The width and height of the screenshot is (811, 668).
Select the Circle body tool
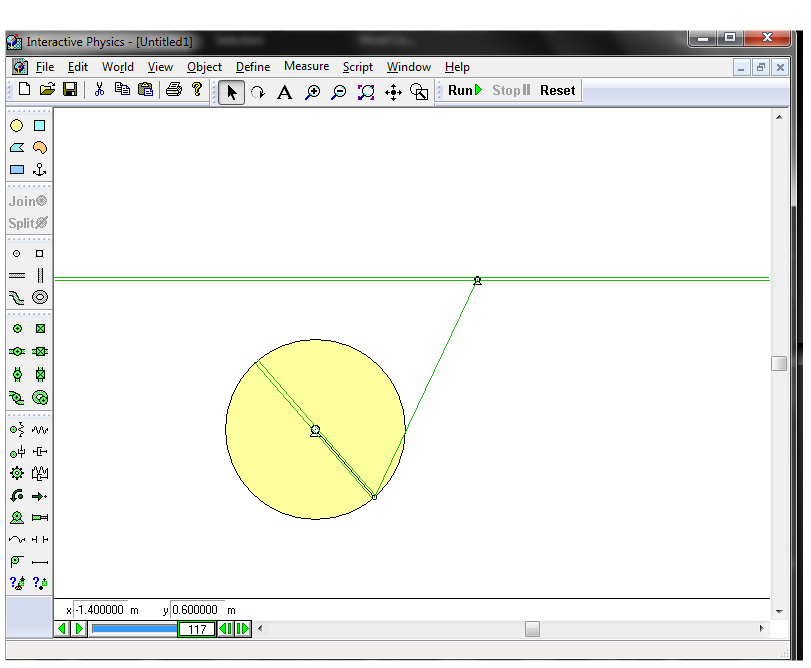point(17,125)
